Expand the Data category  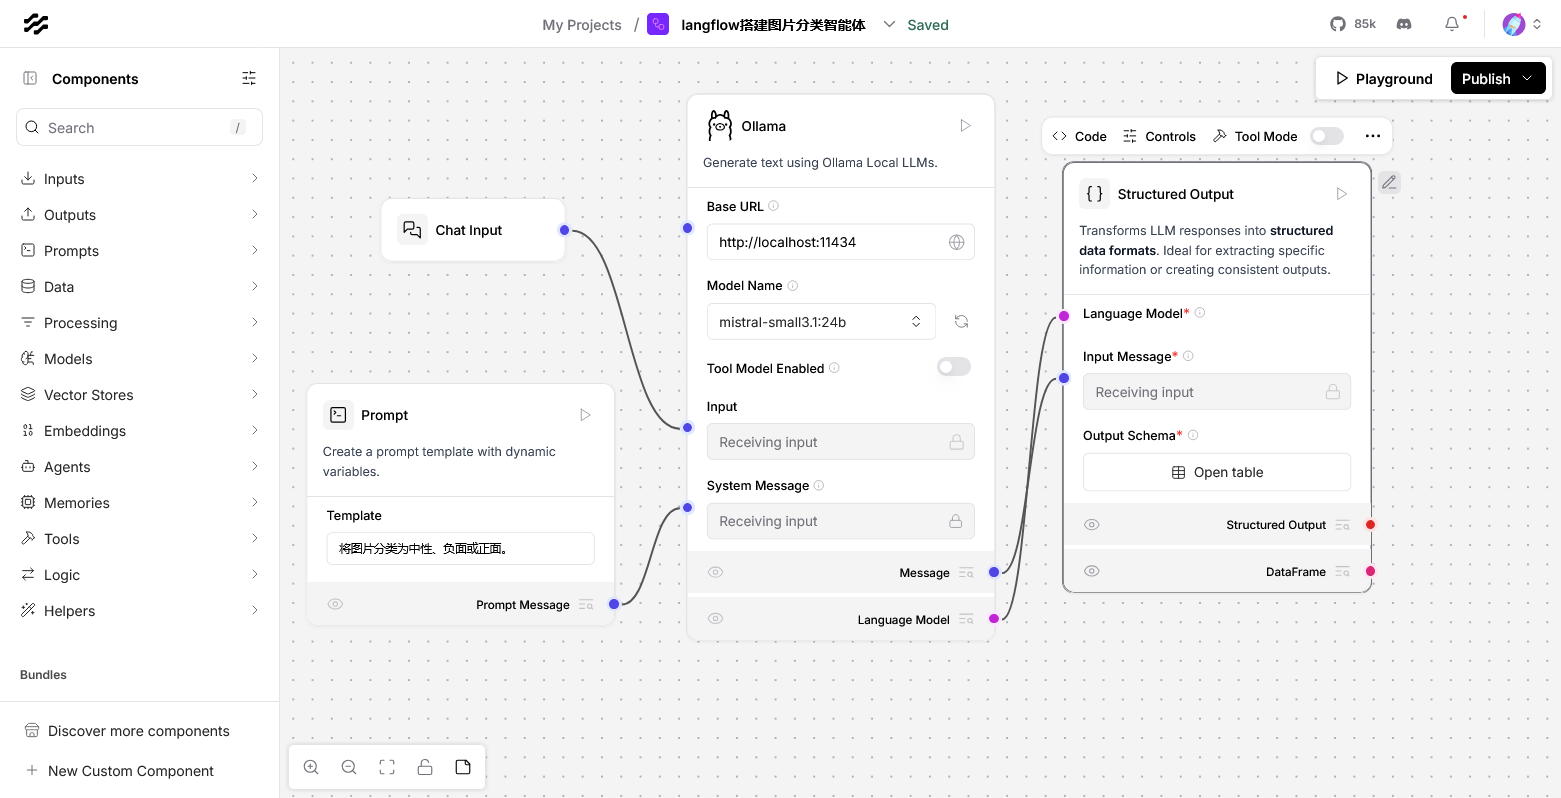140,287
